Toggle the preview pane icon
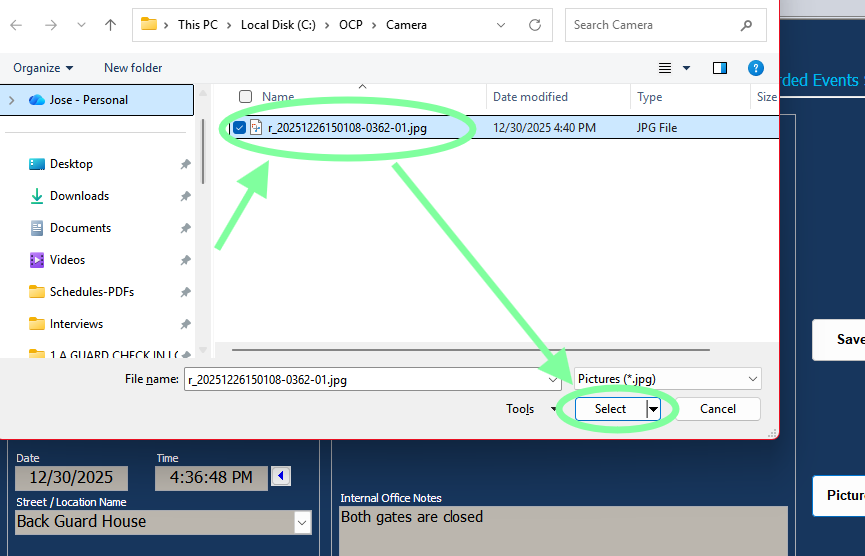Viewport: 865px width, 556px height. point(720,68)
